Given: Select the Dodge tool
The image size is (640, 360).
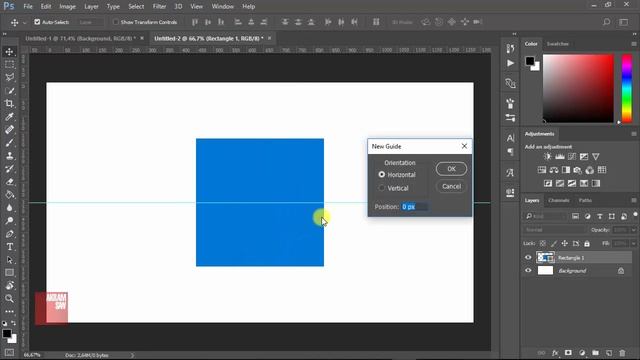Looking at the screenshot, I should coord(9,221).
